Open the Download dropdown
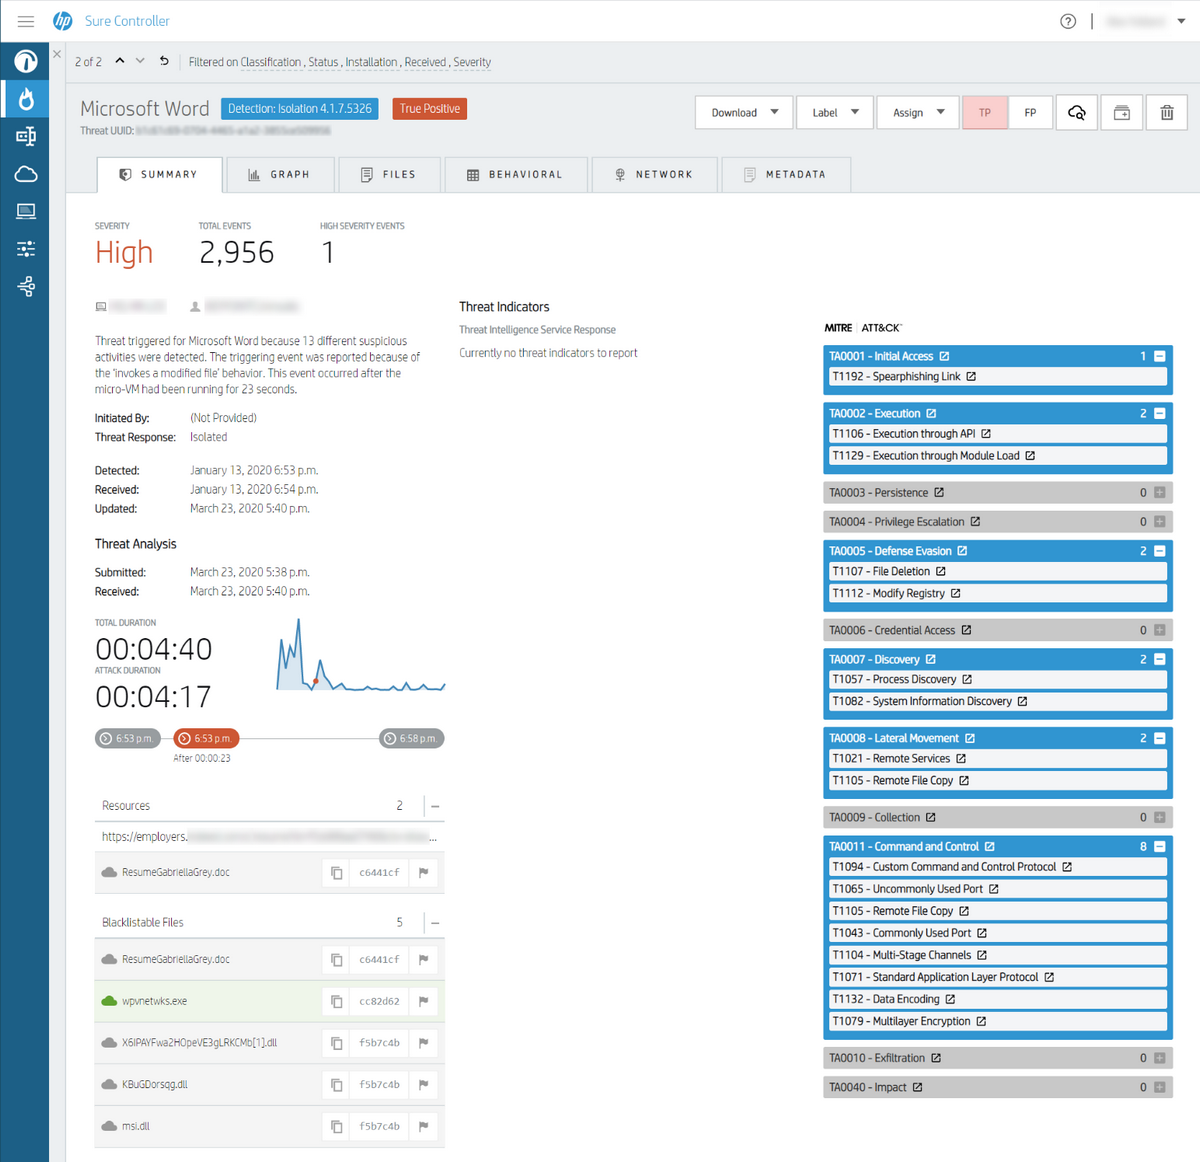Viewport: 1200px width, 1162px height. (x=744, y=113)
